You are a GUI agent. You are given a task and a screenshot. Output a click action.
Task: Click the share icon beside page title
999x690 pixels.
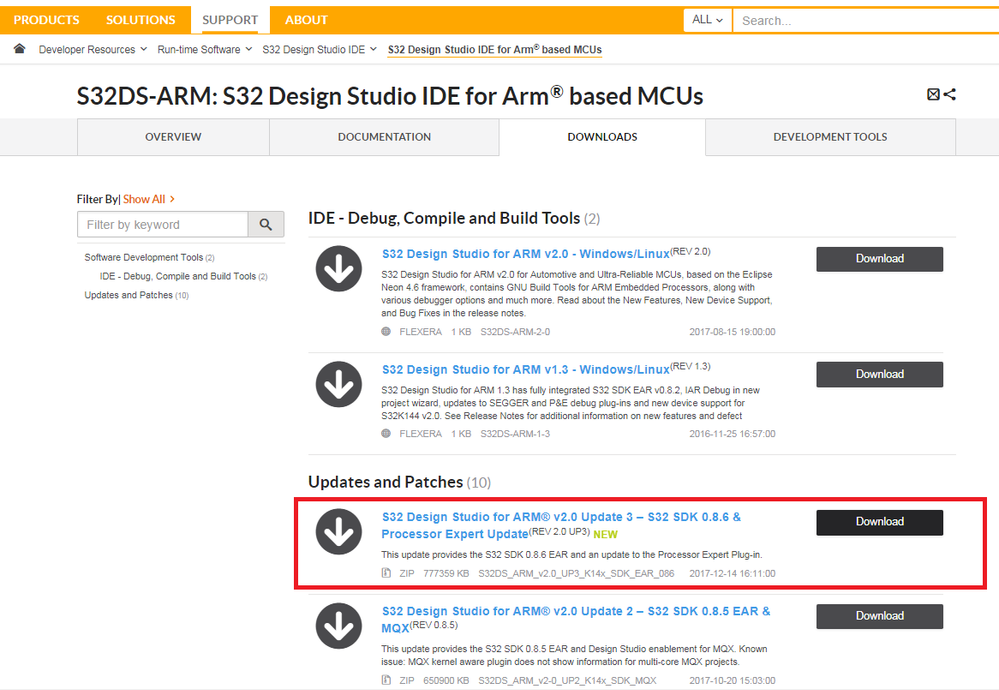[x=950, y=94]
